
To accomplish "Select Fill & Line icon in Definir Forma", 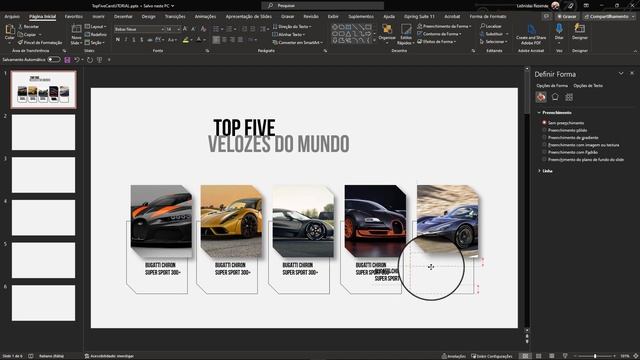I will pyautogui.click(x=541, y=97).
